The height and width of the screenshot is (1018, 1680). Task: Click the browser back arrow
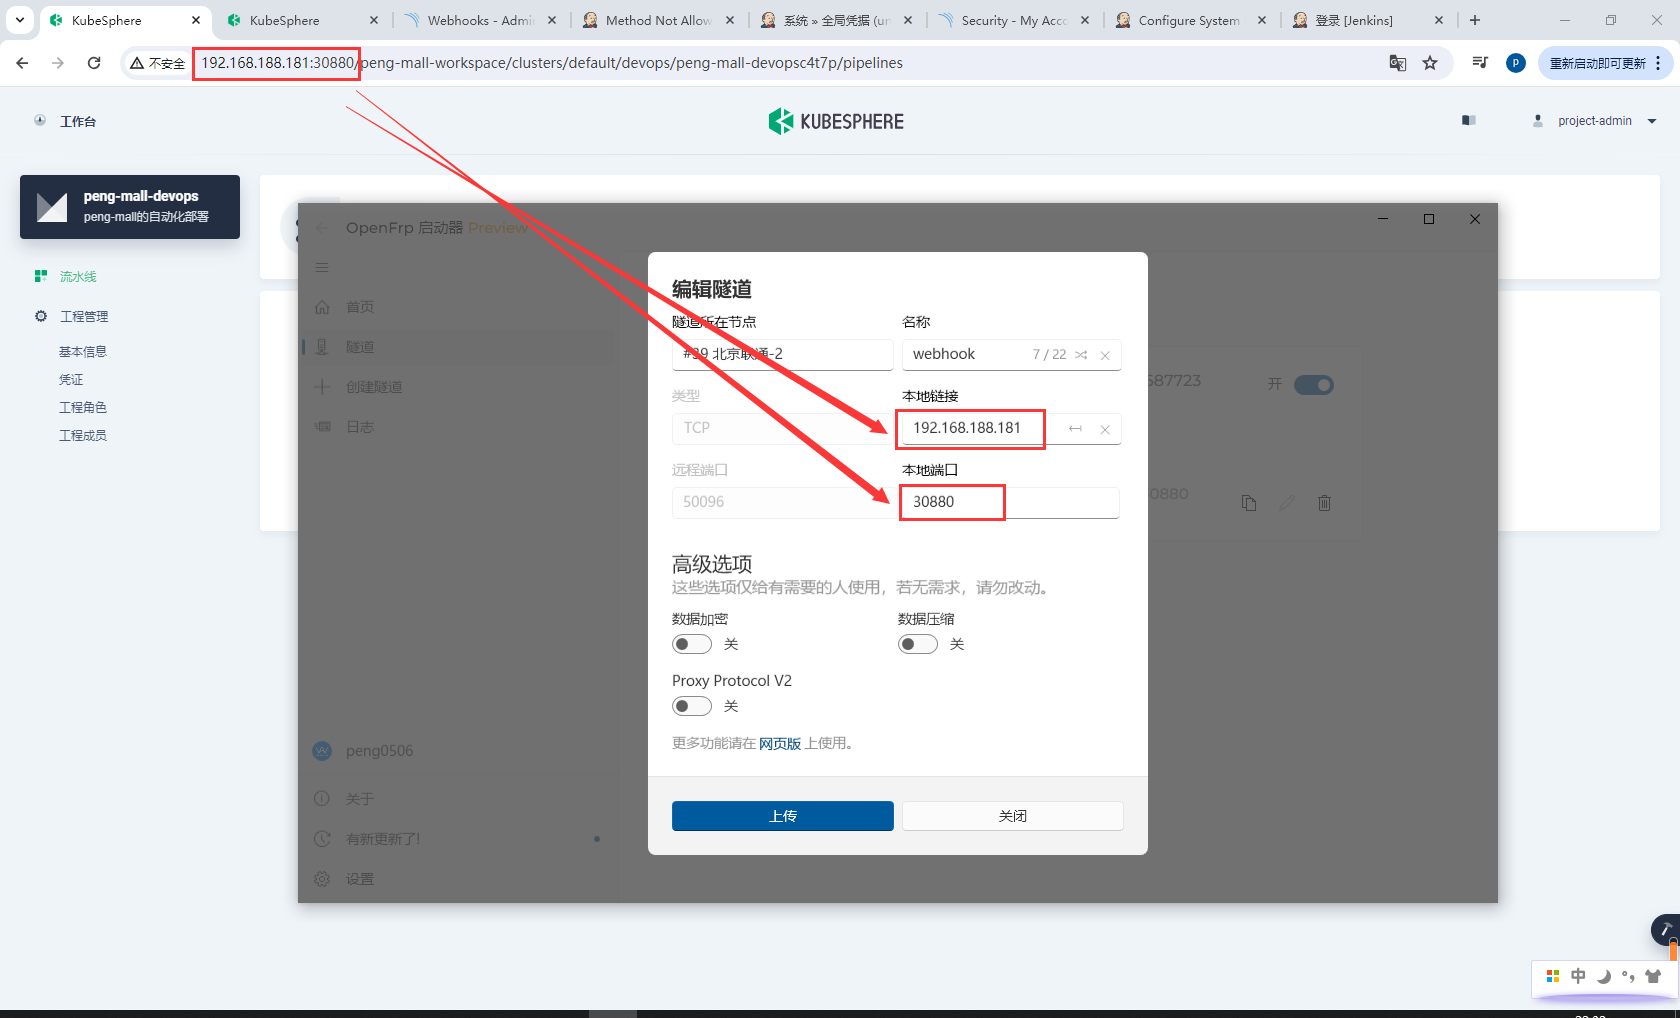pyautogui.click(x=22, y=63)
